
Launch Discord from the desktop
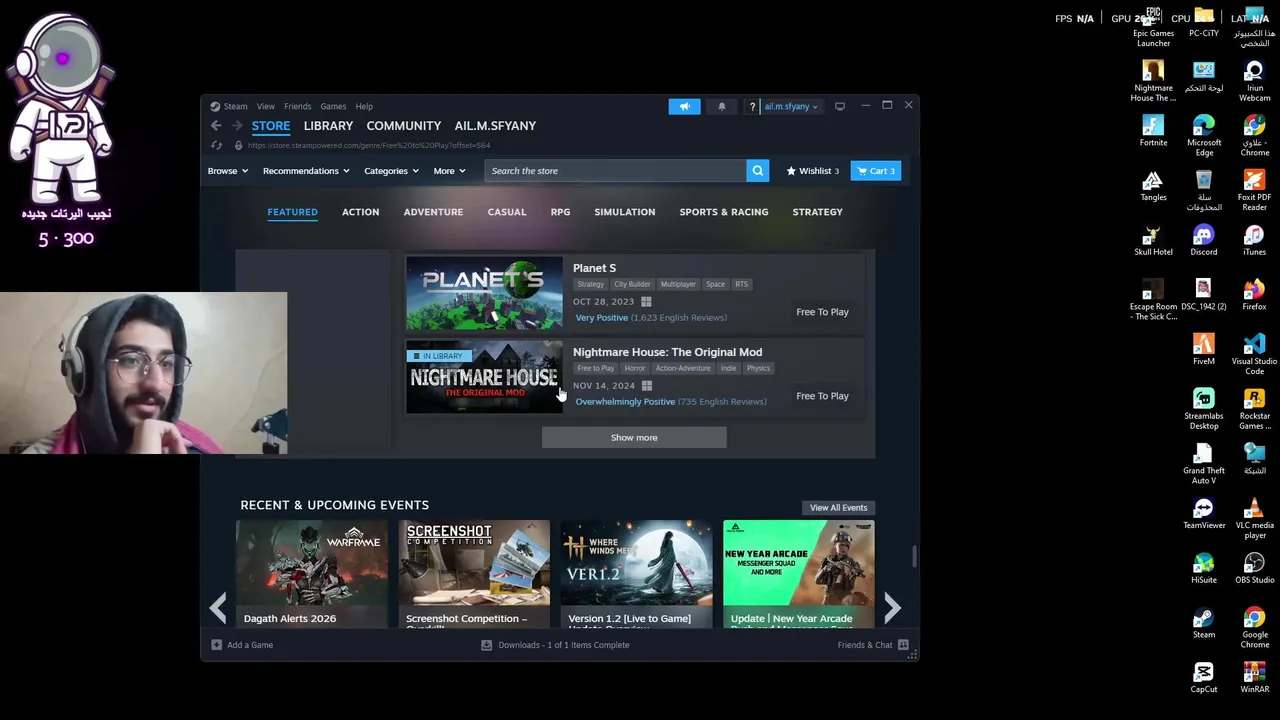1204,240
